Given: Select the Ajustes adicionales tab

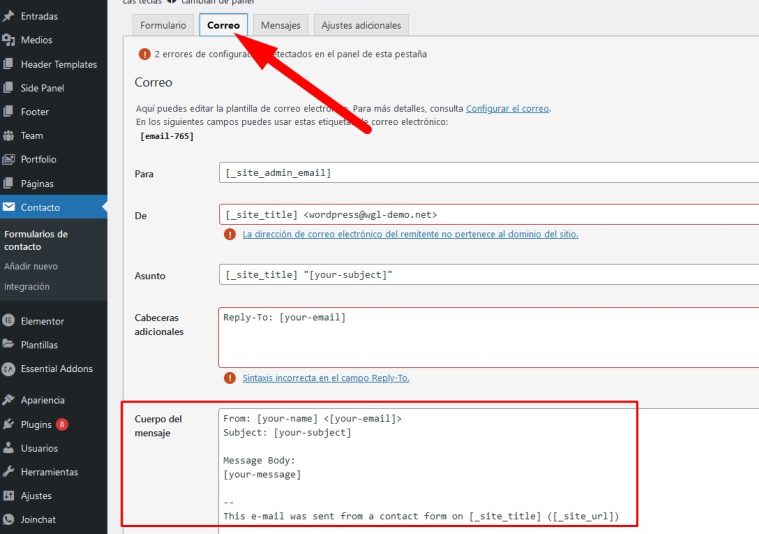Looking at the screenshot, I should (360, 24).
